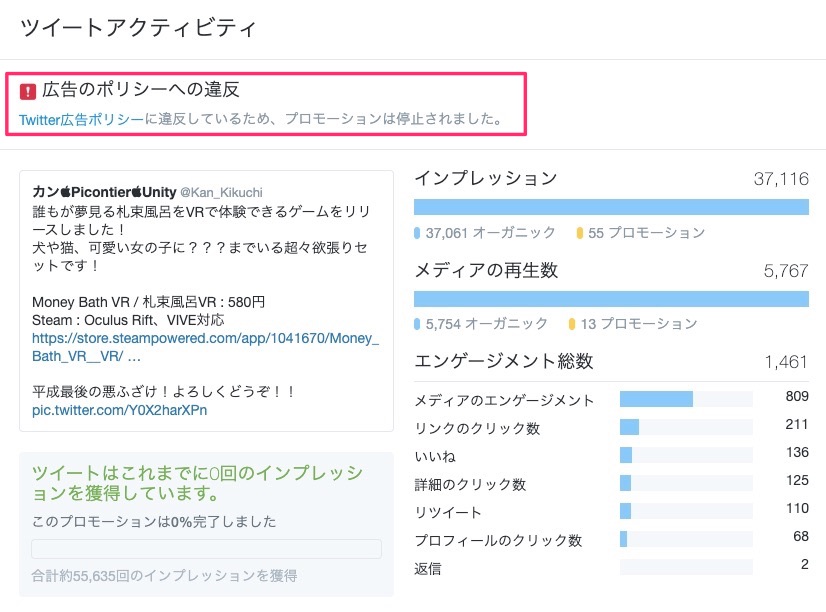
Task: Click the プロフィールのクリック数 label
Action: coord(498,540)
